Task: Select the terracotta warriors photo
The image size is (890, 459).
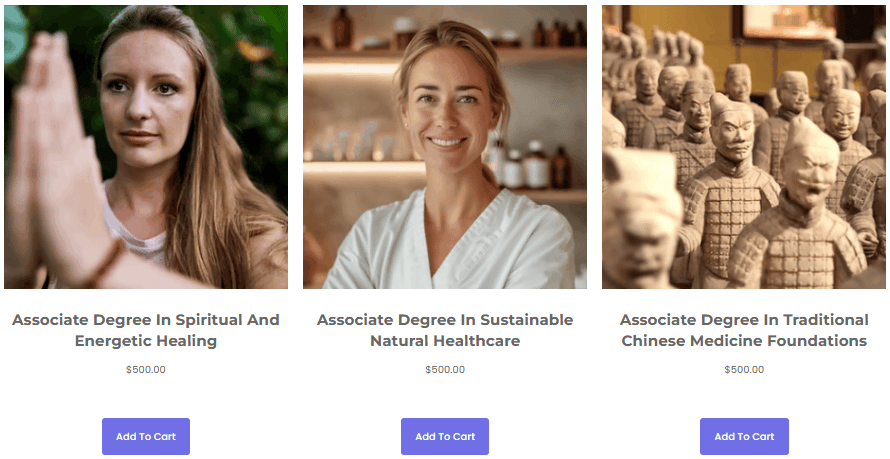Action: coord(744,147)
